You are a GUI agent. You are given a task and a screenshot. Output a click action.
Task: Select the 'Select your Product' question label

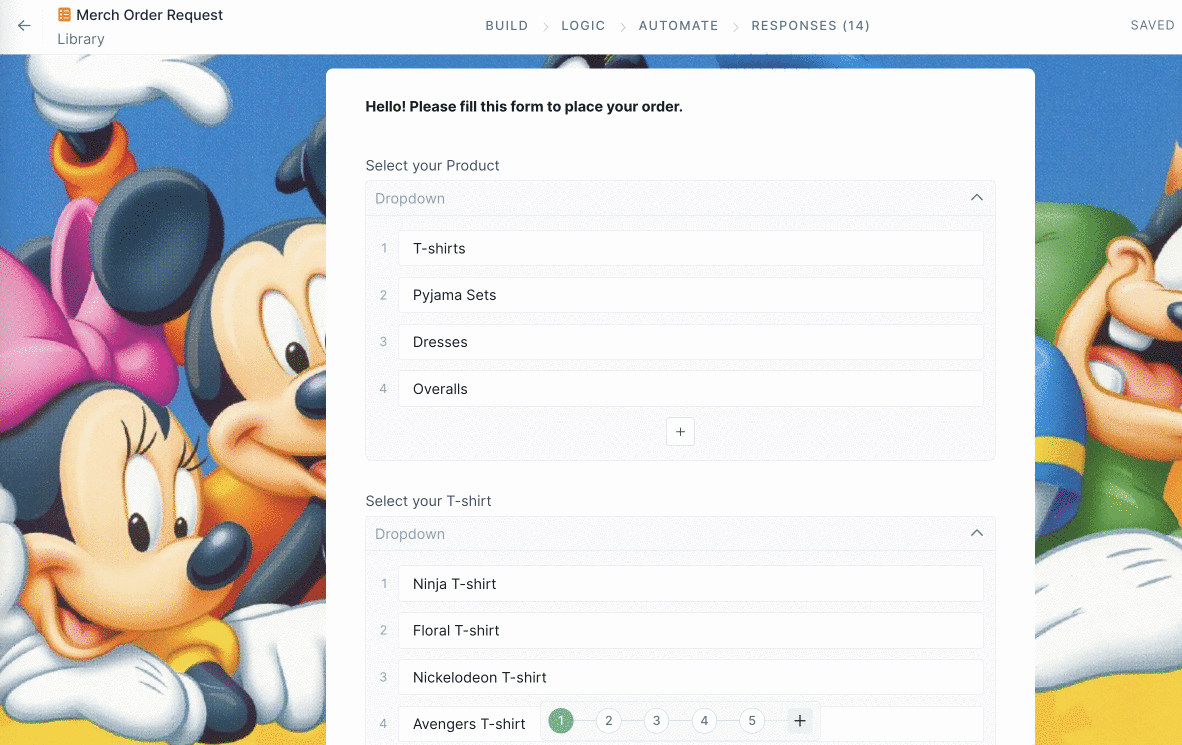(433, 165)
